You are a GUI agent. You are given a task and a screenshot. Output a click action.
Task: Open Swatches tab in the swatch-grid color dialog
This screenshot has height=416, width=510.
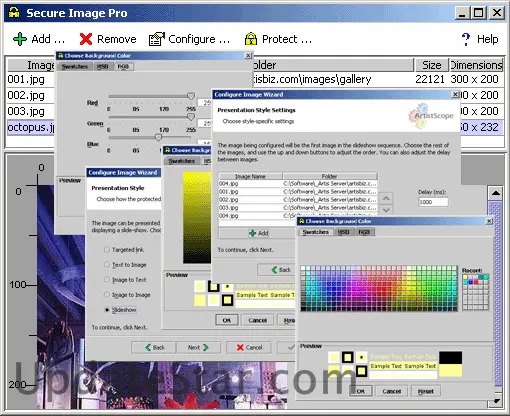(315, 232)
